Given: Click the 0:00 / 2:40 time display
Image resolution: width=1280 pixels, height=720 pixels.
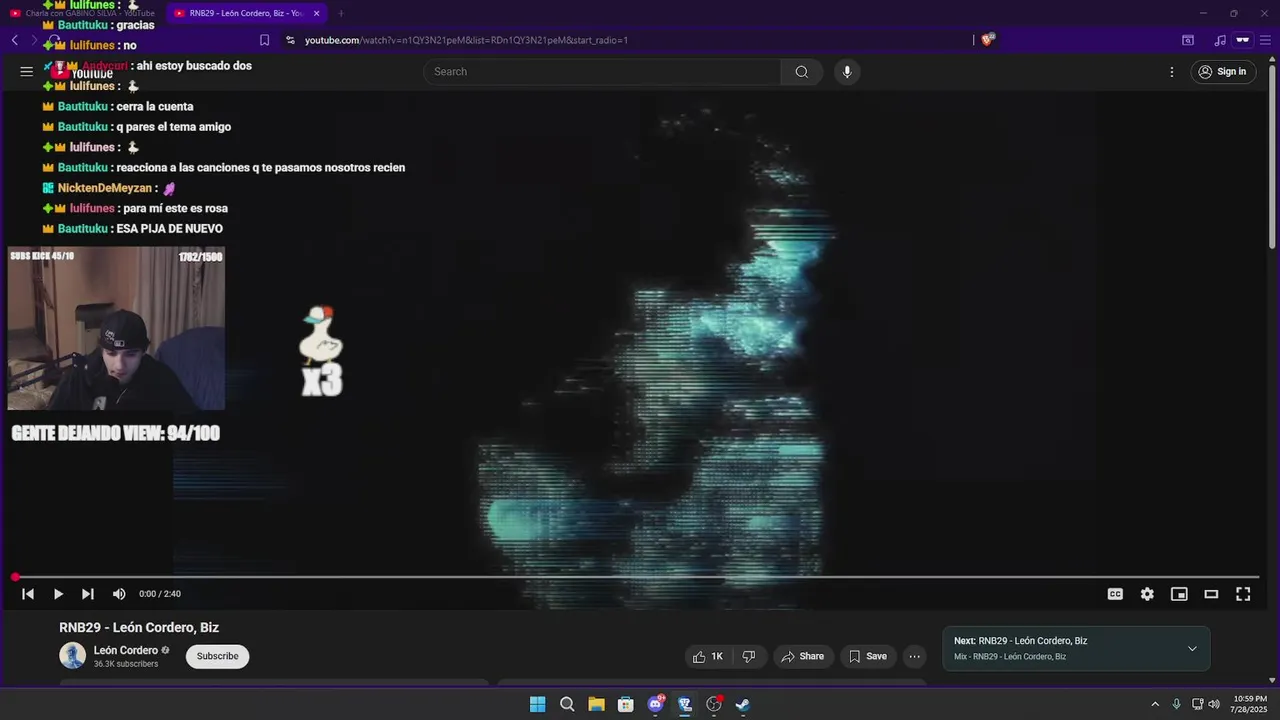Looking at the screenshot, I should click(x=160, y=594).
